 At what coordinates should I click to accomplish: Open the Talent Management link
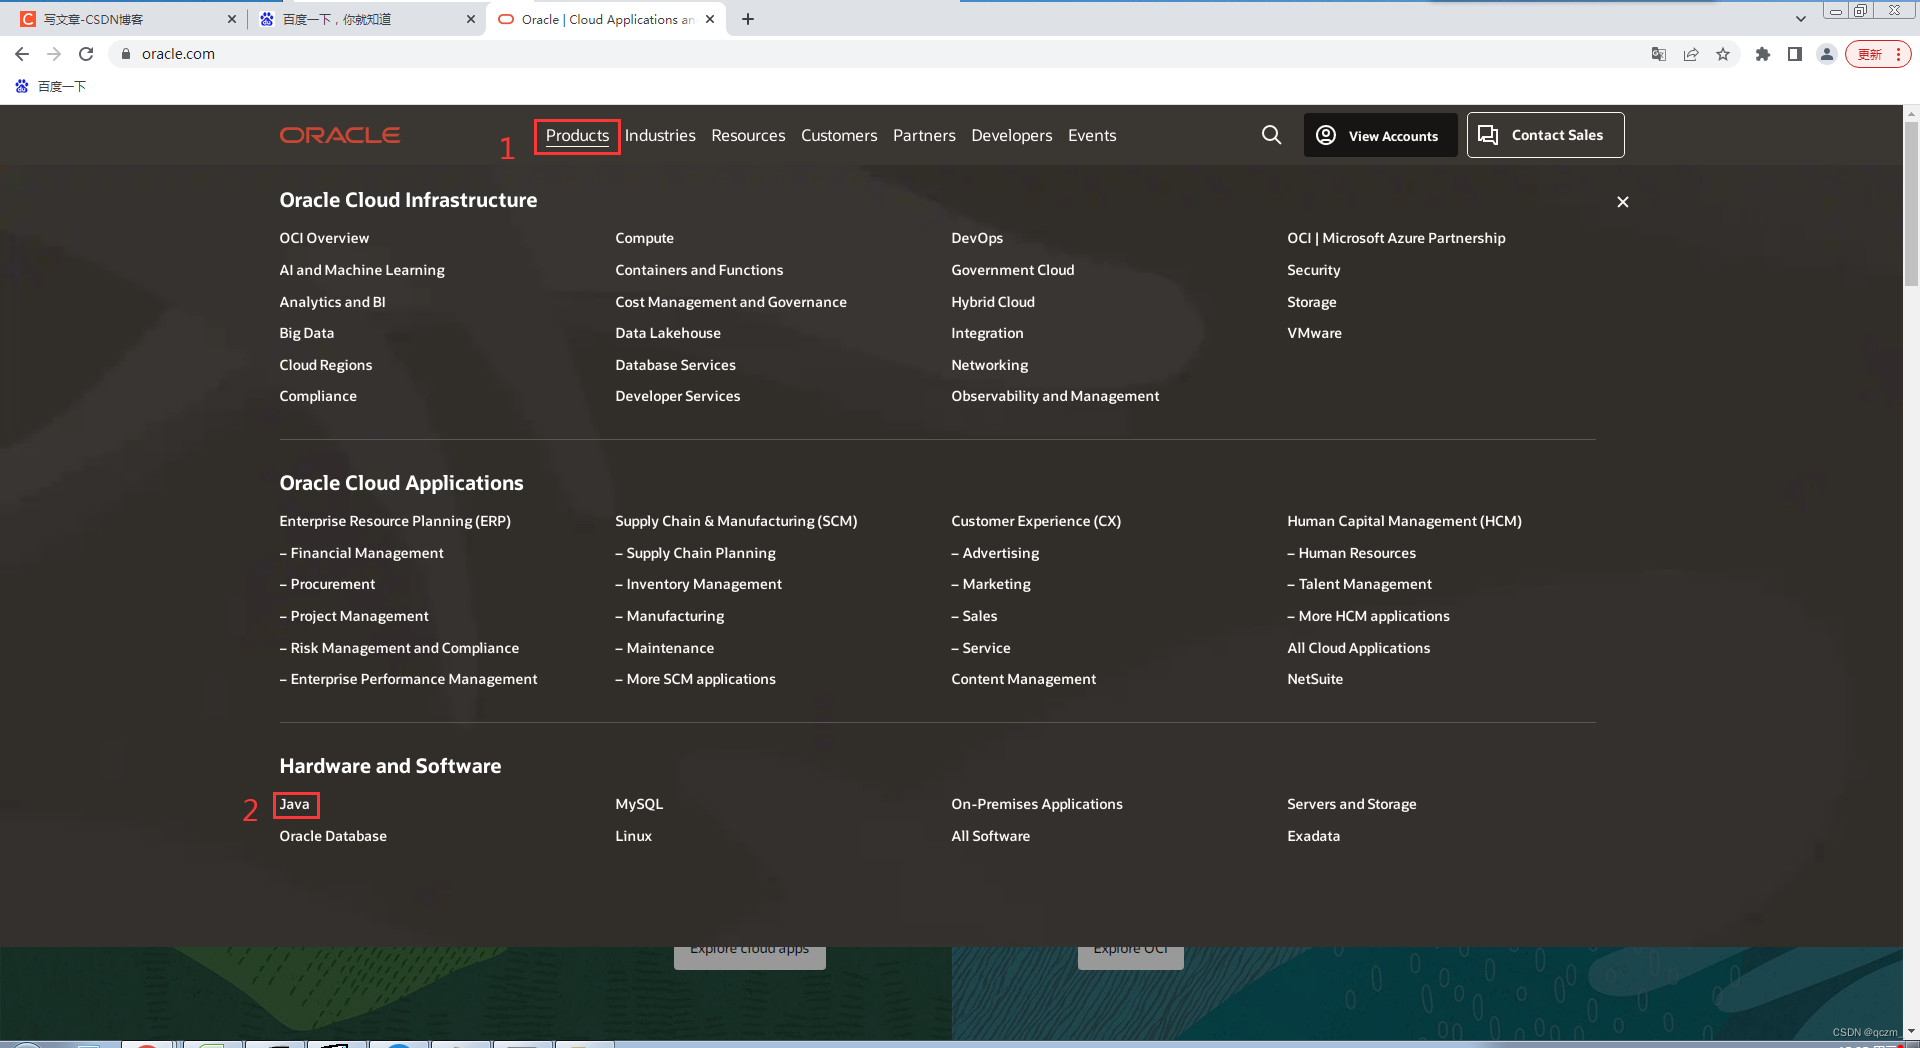pyautogui.click(x=1359, y=584)
